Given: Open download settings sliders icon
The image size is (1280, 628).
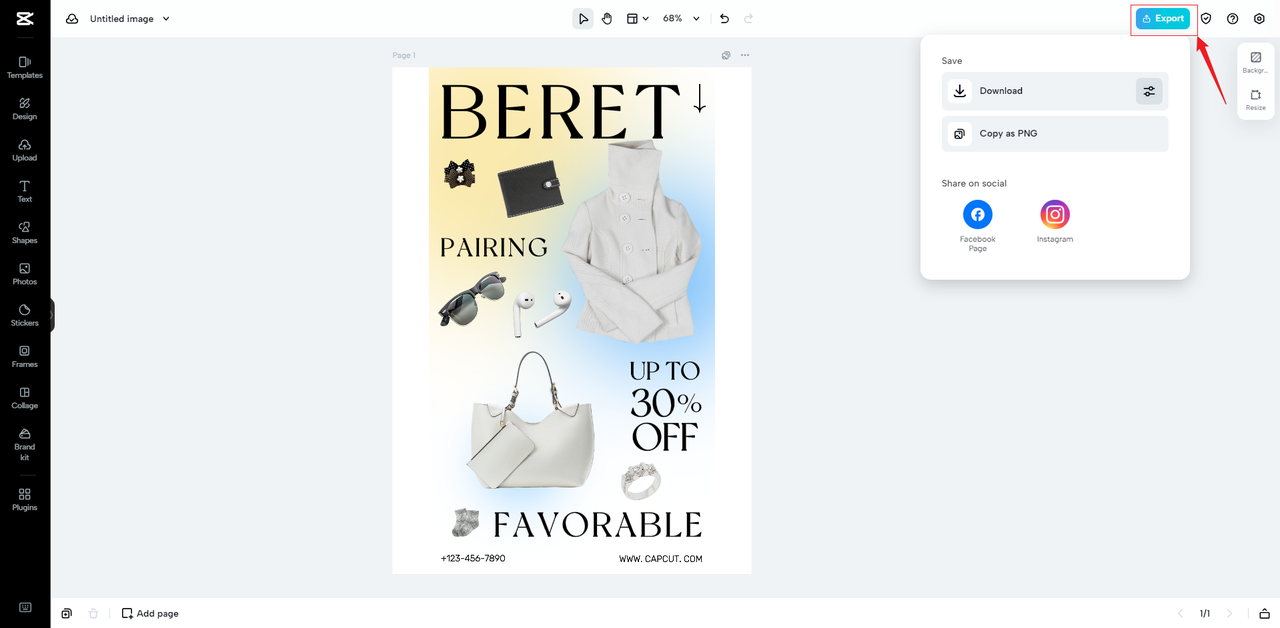Looking at the screenshot, I should (x=1149, y=91).
